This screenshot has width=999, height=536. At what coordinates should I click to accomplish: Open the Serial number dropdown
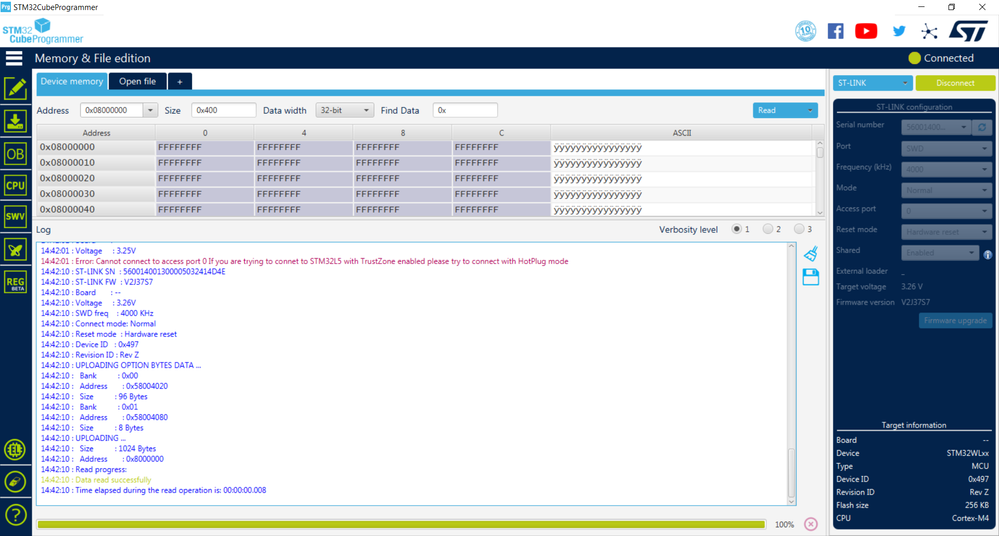(x=936, y=127)
